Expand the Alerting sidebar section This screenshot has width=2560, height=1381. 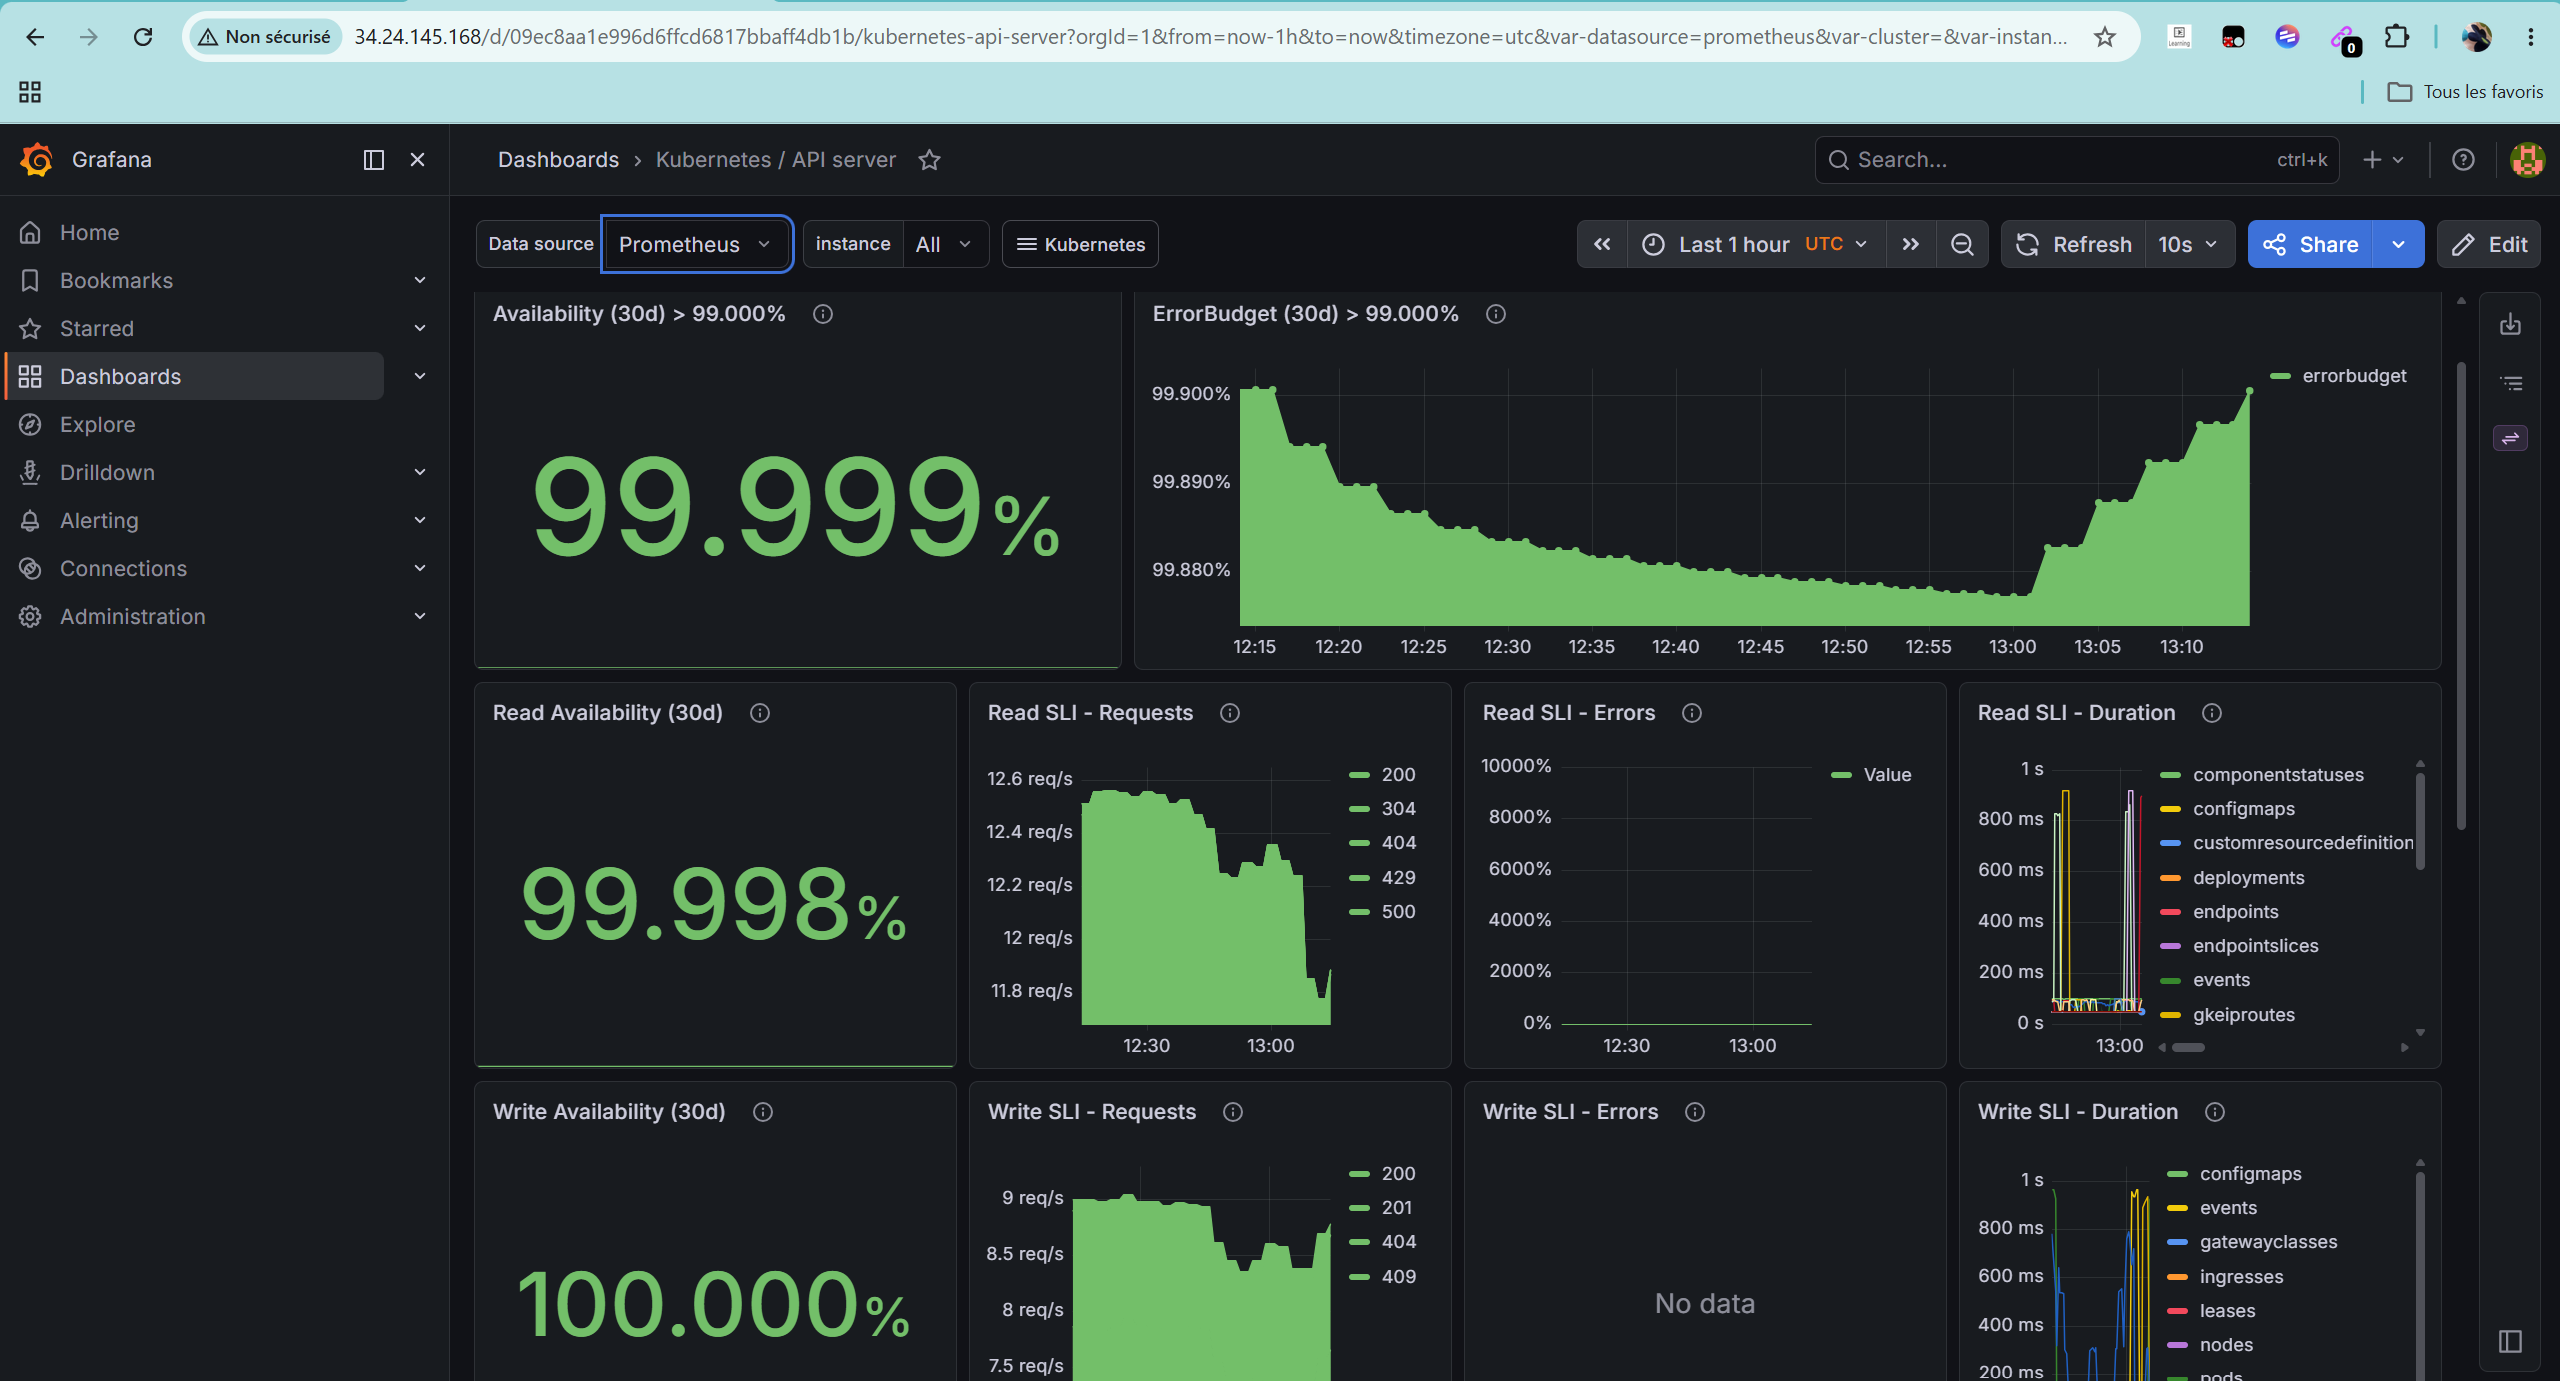(420, 520)
